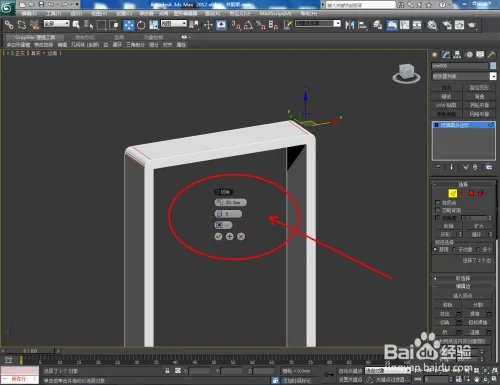Toggle the 3D Snaps icon
Screen dimensions: 500x385
coord(236,25)
